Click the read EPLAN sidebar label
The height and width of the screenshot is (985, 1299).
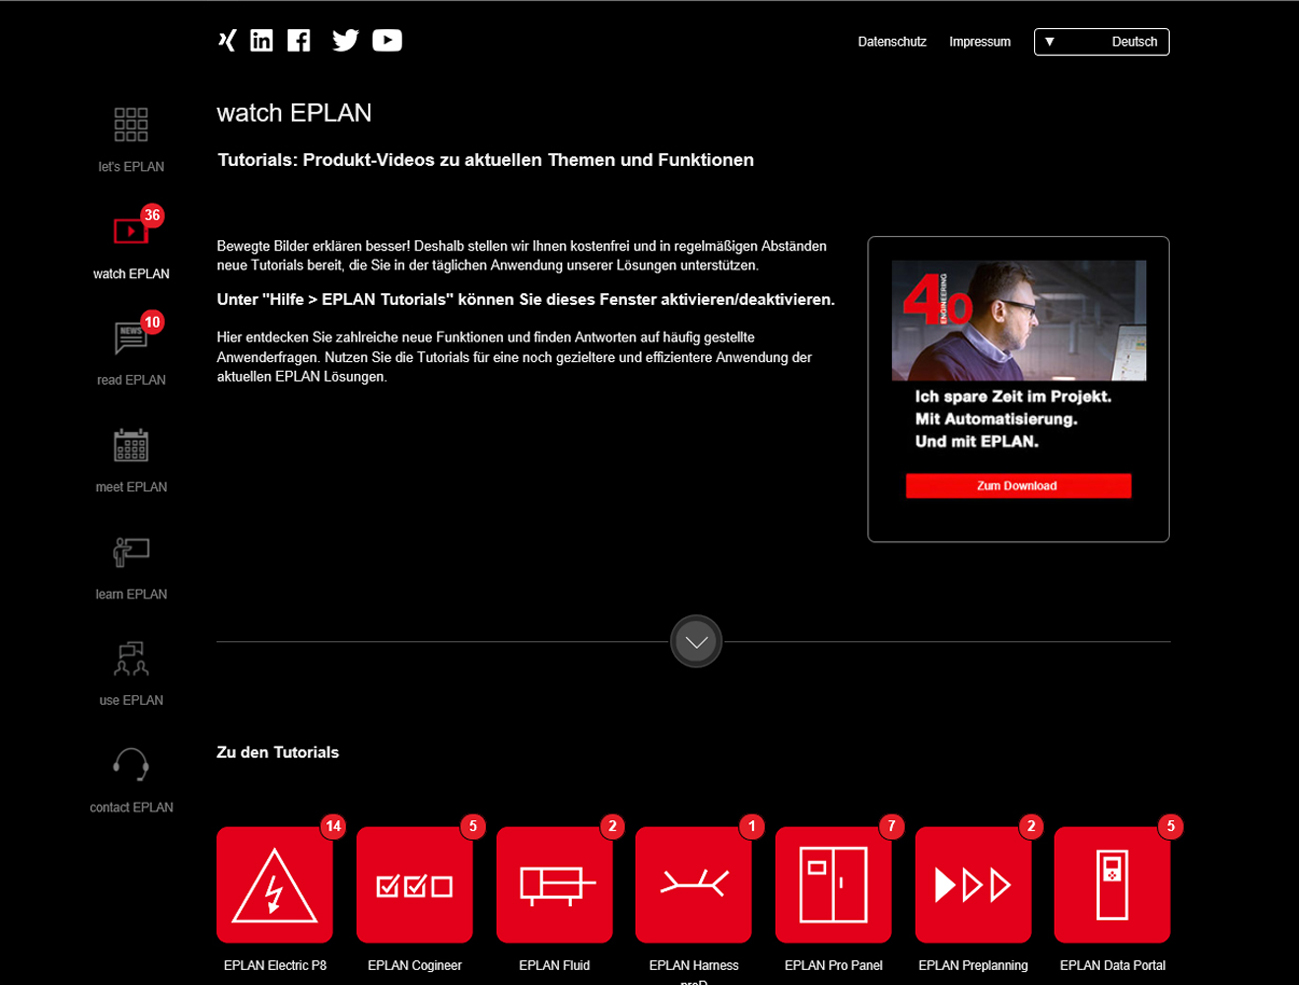point(131,380)
